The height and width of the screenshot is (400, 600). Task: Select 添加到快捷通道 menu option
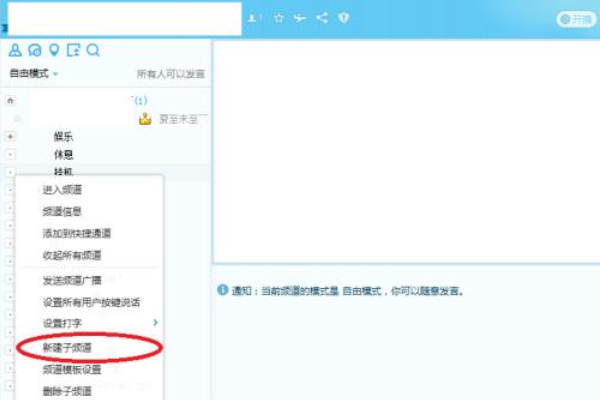point(77,233)
